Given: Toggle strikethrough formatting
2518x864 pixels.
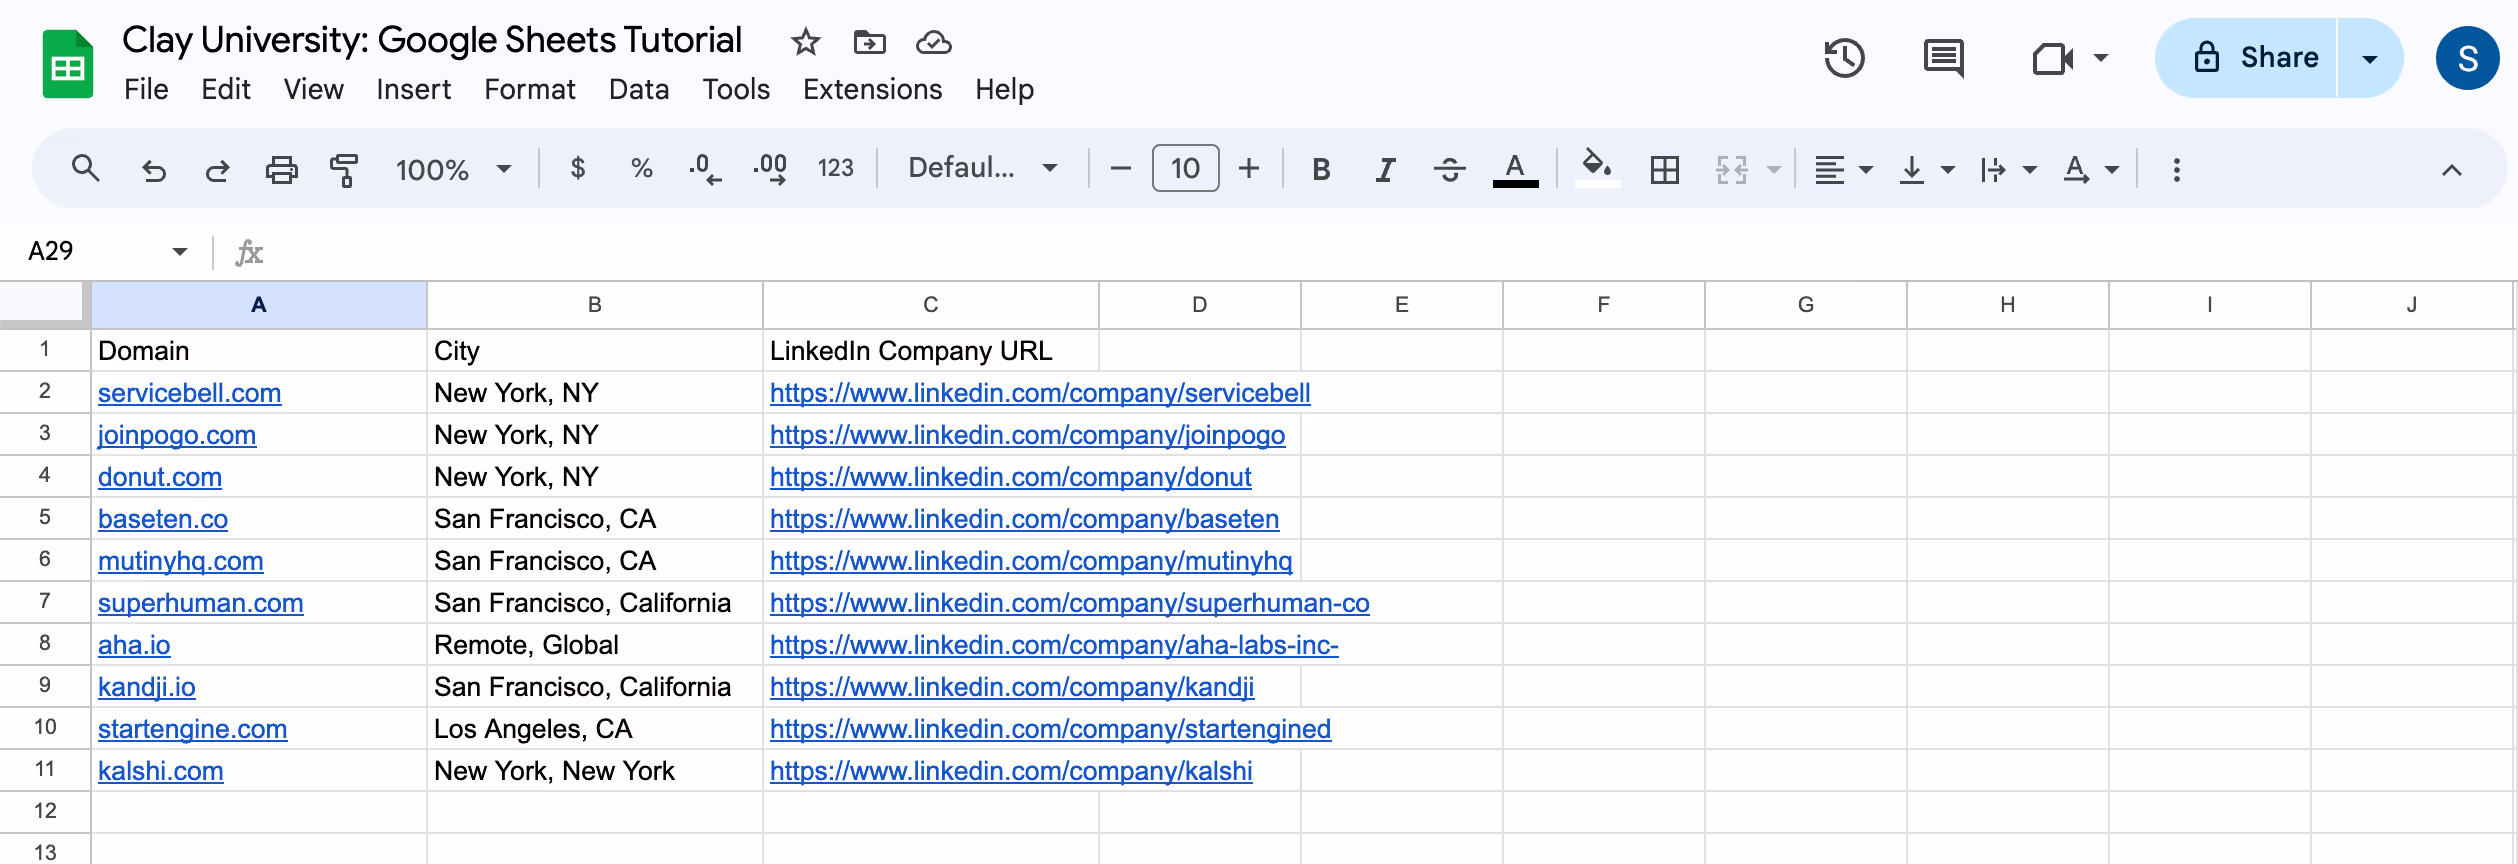Looking at the screenshot, I should click(1449, 169).
